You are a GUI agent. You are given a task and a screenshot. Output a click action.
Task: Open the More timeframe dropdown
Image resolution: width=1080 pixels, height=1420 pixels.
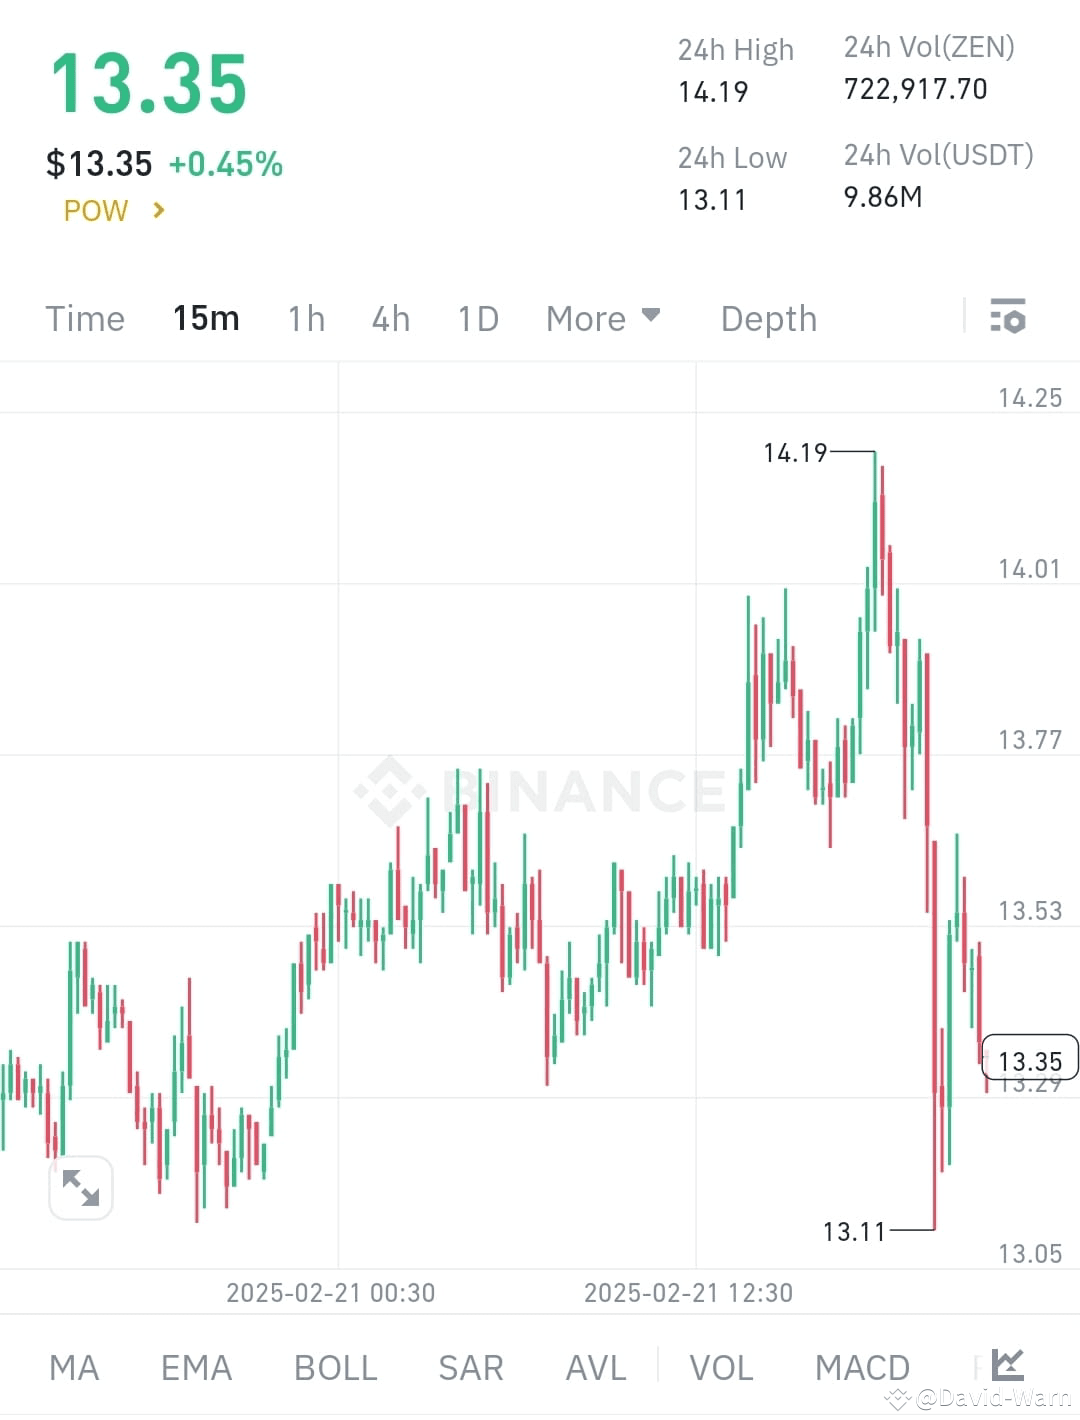coord(604,318)
